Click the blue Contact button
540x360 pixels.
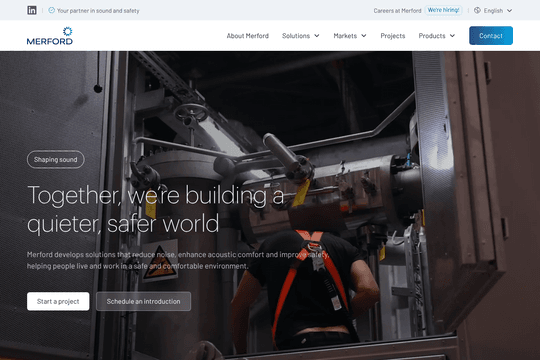pos(491,35)
